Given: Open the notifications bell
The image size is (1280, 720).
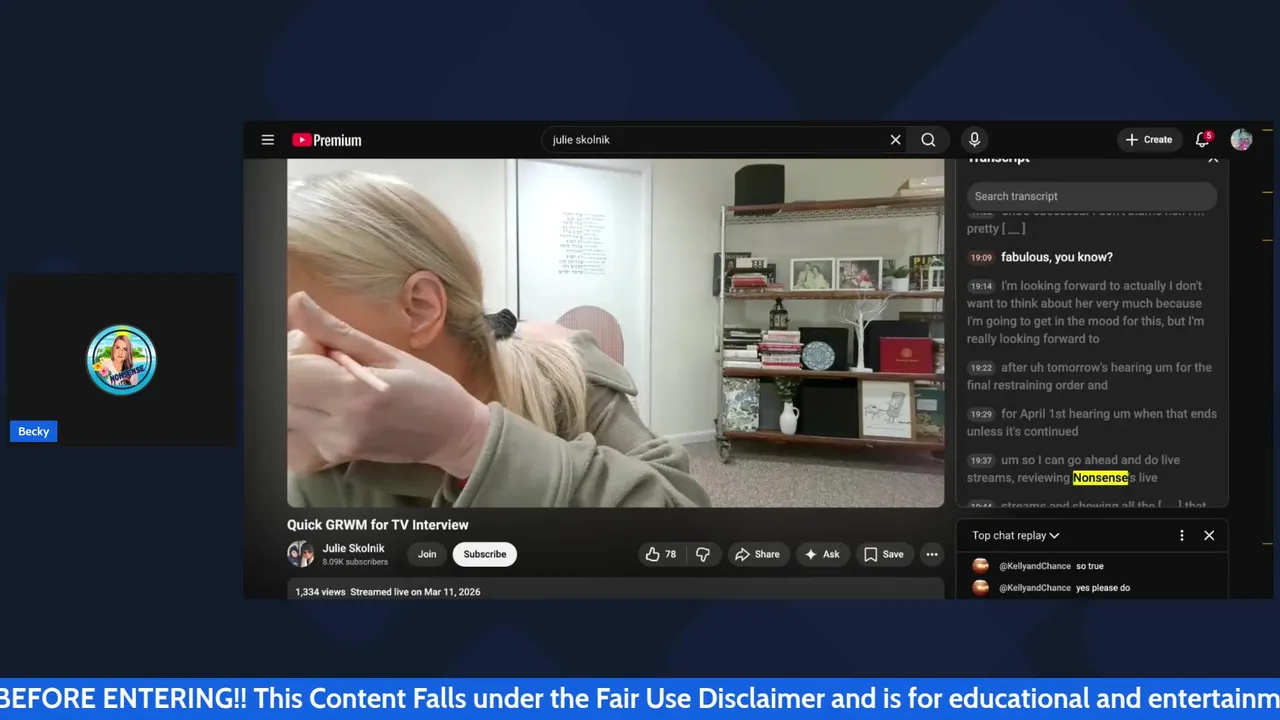Looking at the screenshot, I should point(1203,140).
